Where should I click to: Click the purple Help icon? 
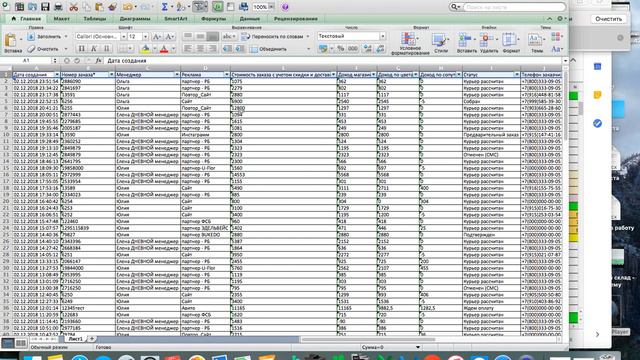coord(285,7)
